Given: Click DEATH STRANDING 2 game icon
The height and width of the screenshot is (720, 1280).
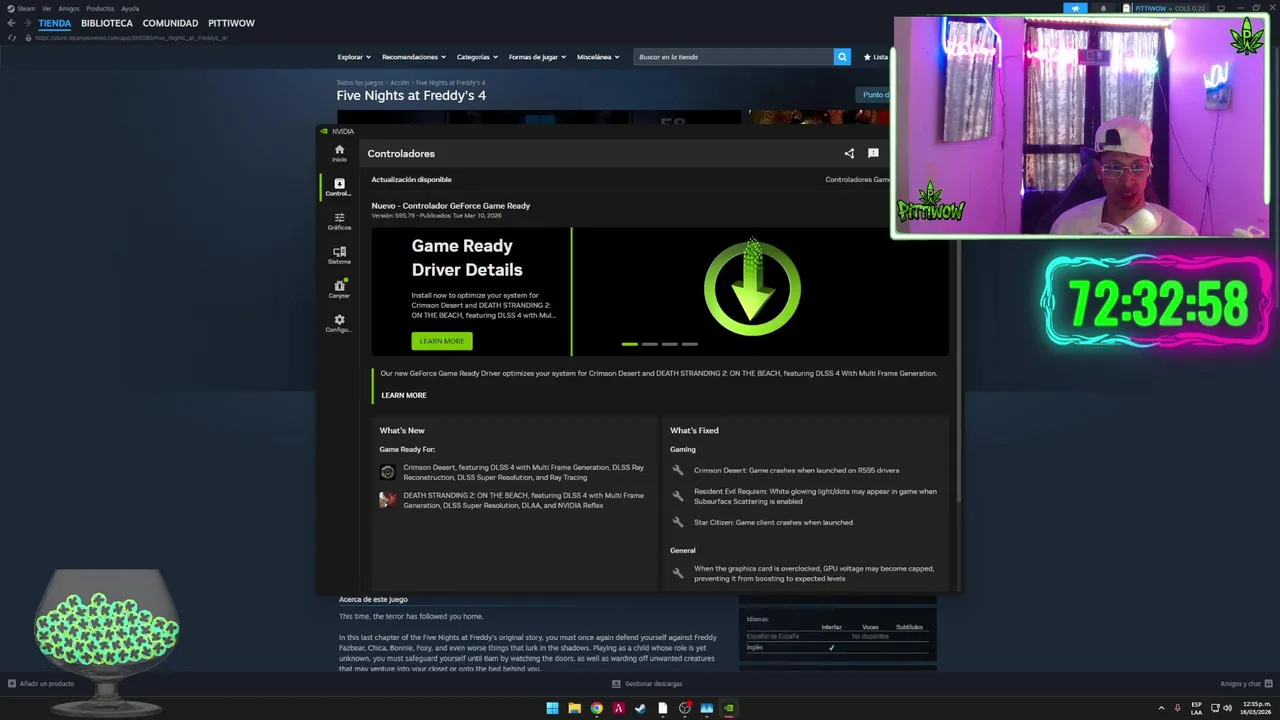Looking at the screenshot, I should [x=388, y=500].
